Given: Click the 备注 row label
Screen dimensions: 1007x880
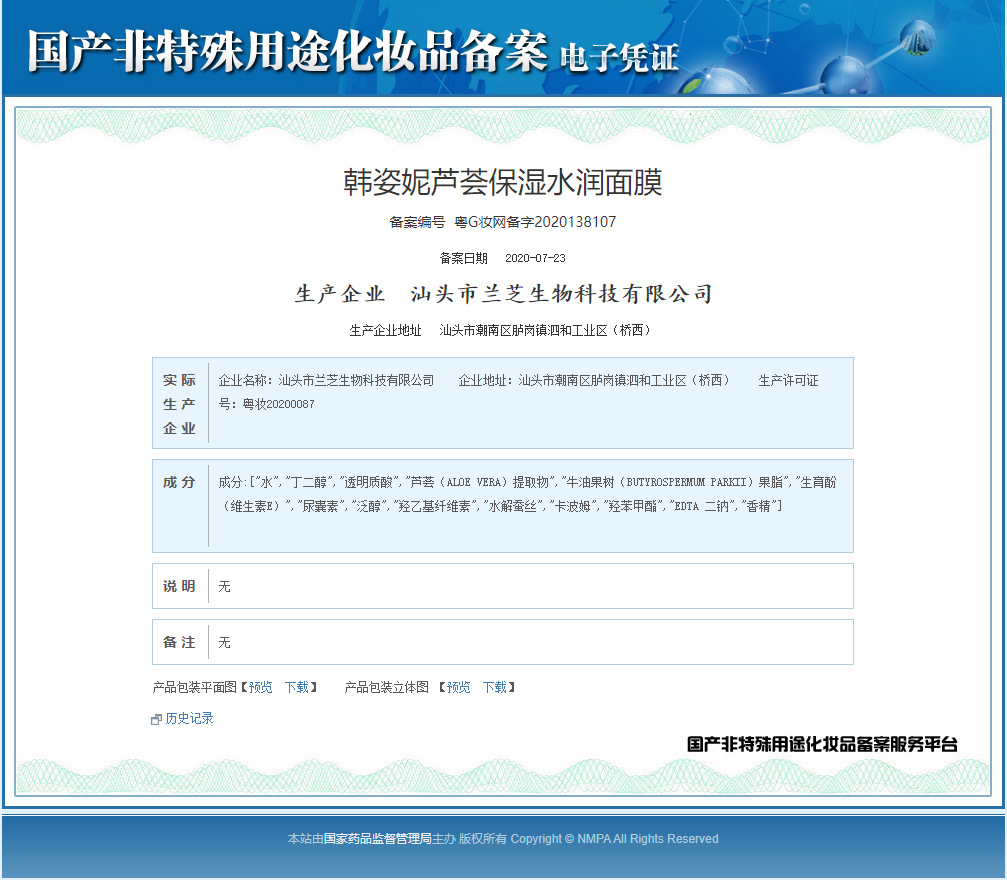Looking at the screenshot, I should [x=179, y=642].
